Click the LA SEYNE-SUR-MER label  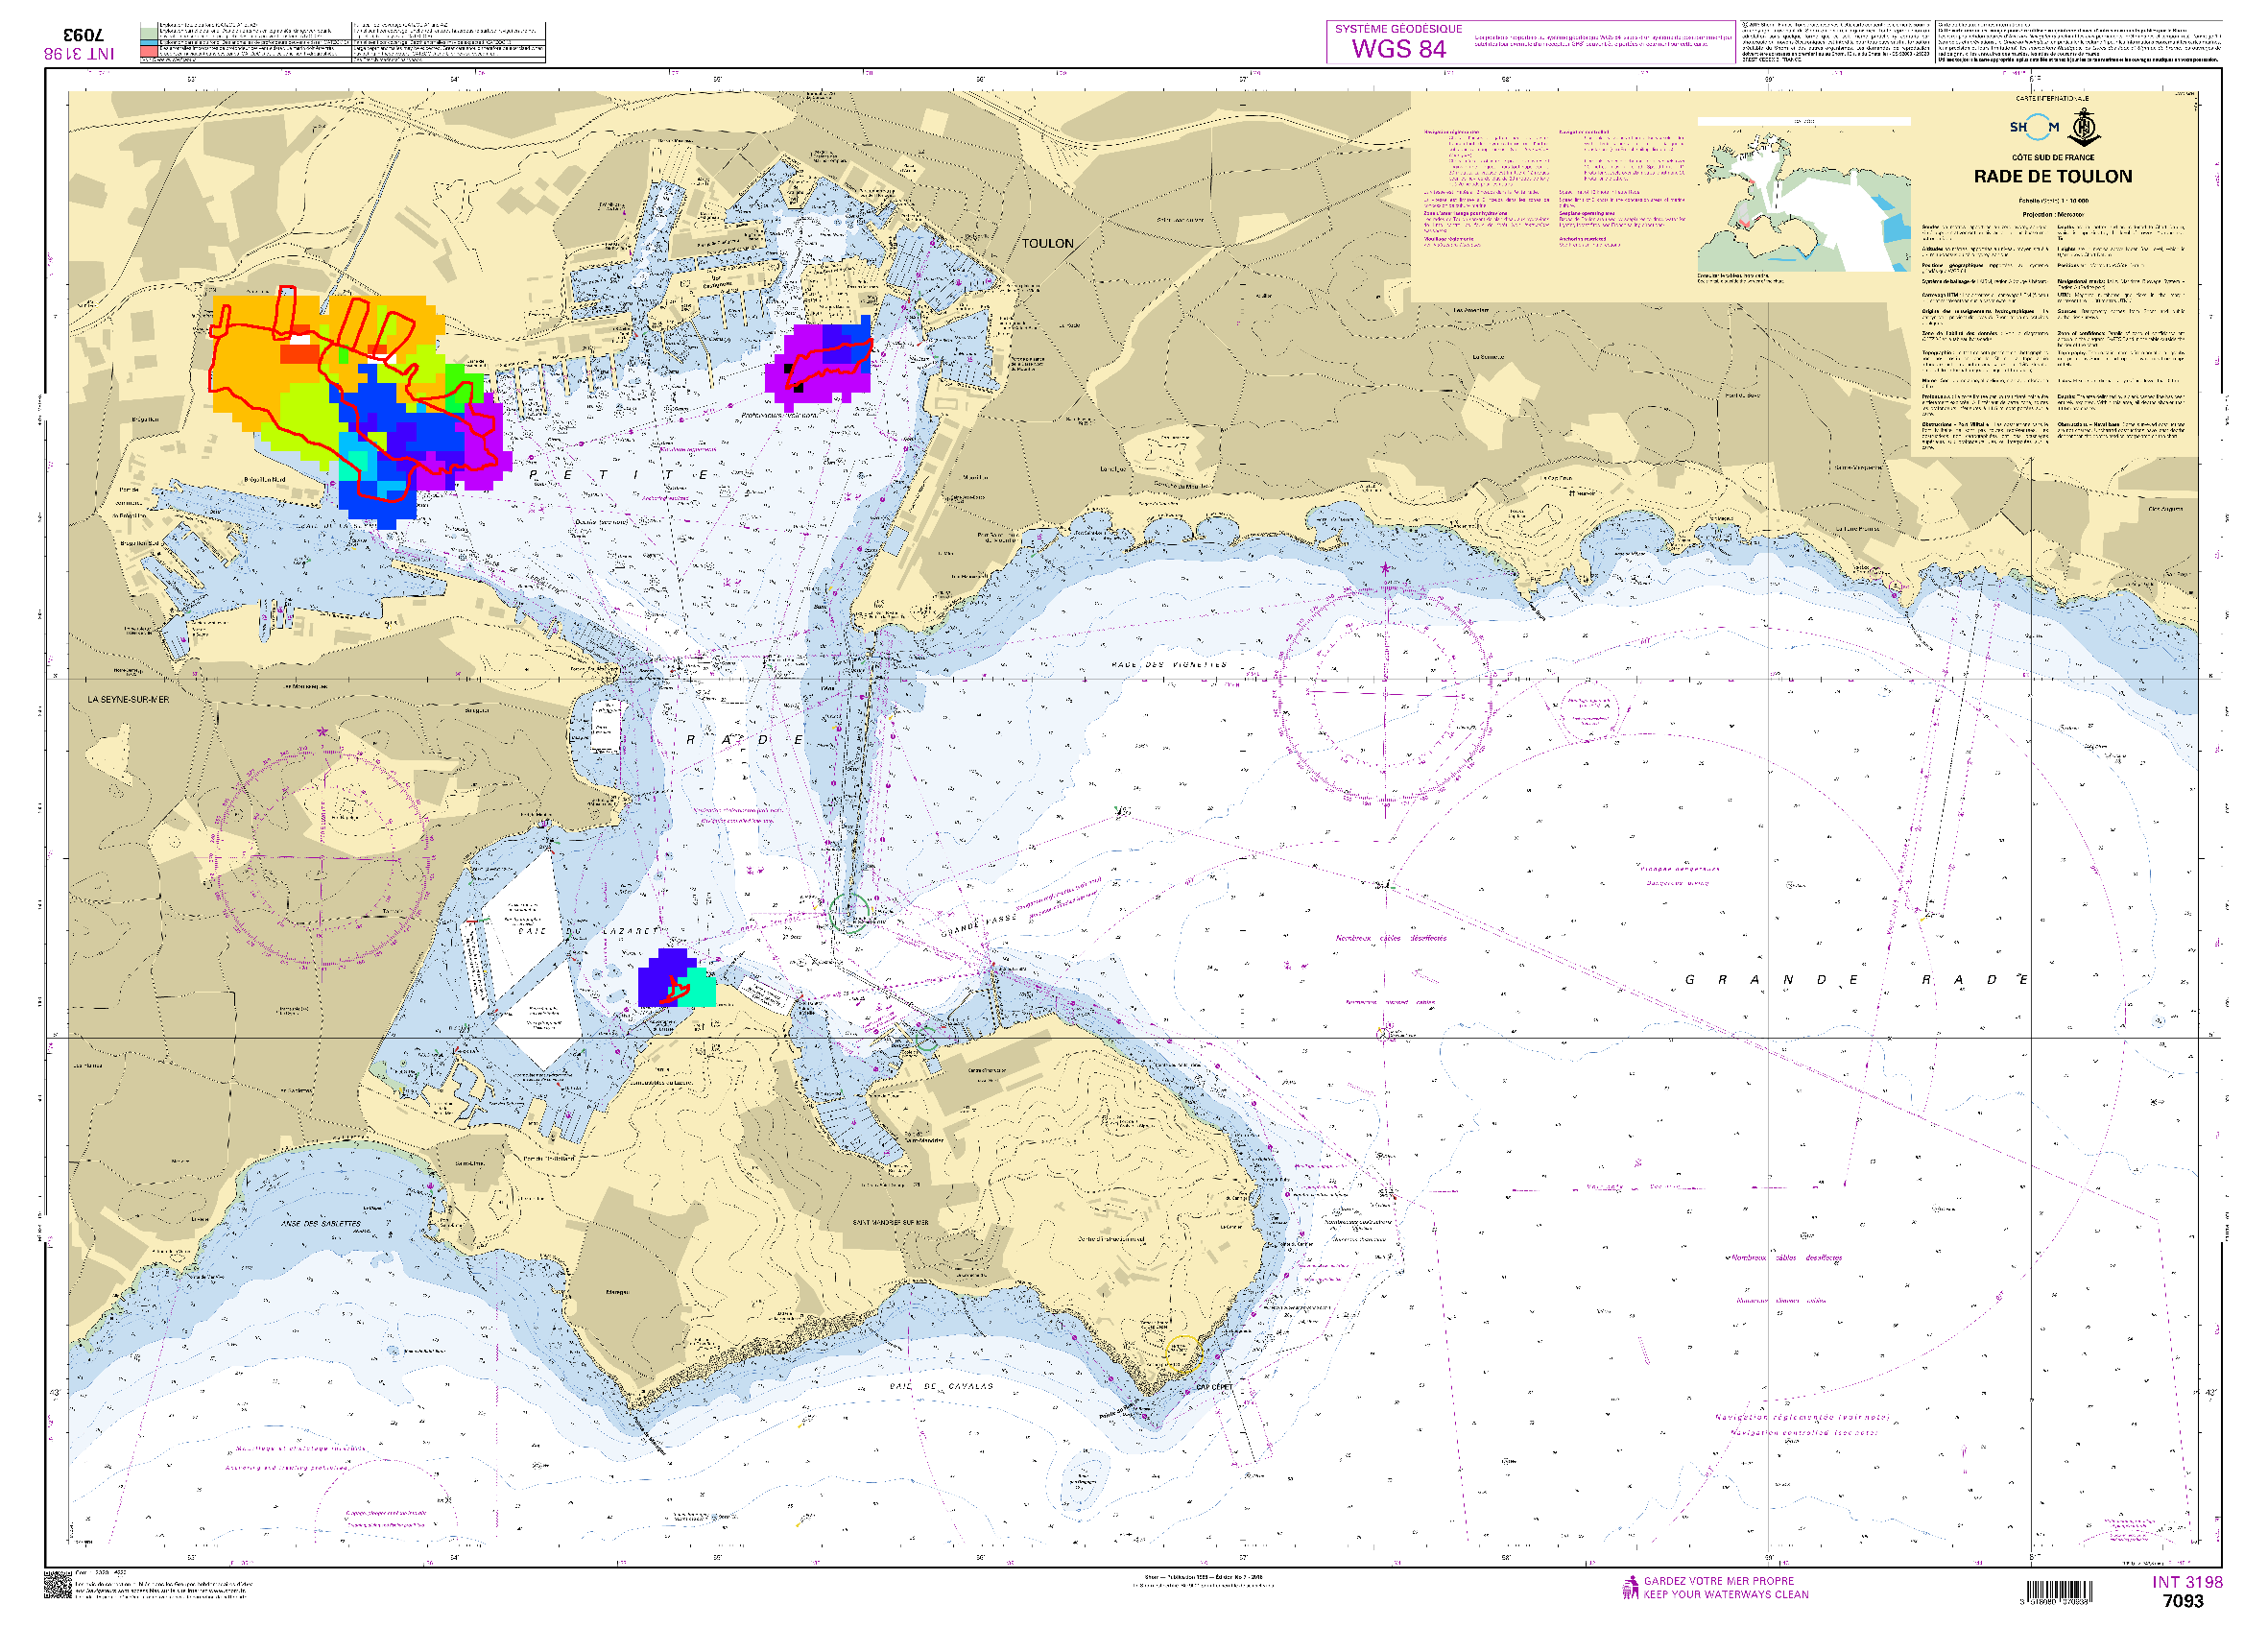[128, 699]
